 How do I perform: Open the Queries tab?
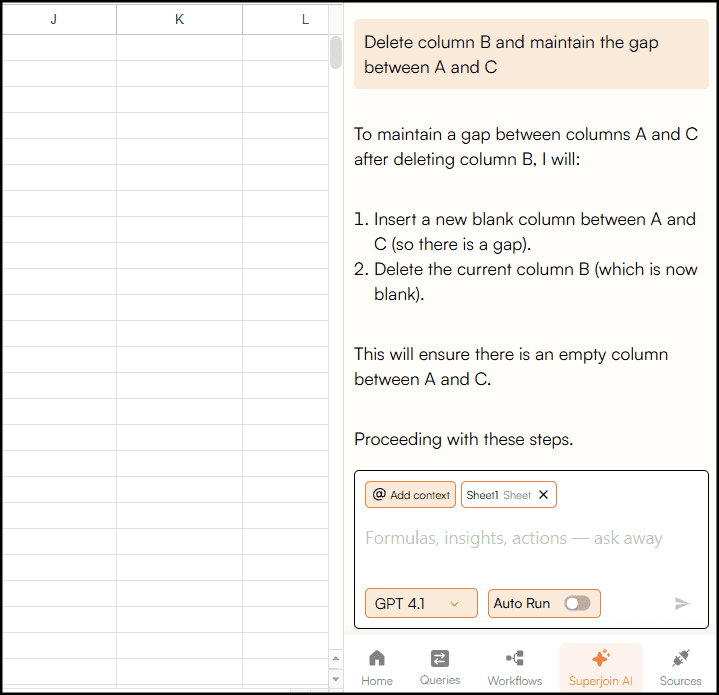tap(440, 668)
